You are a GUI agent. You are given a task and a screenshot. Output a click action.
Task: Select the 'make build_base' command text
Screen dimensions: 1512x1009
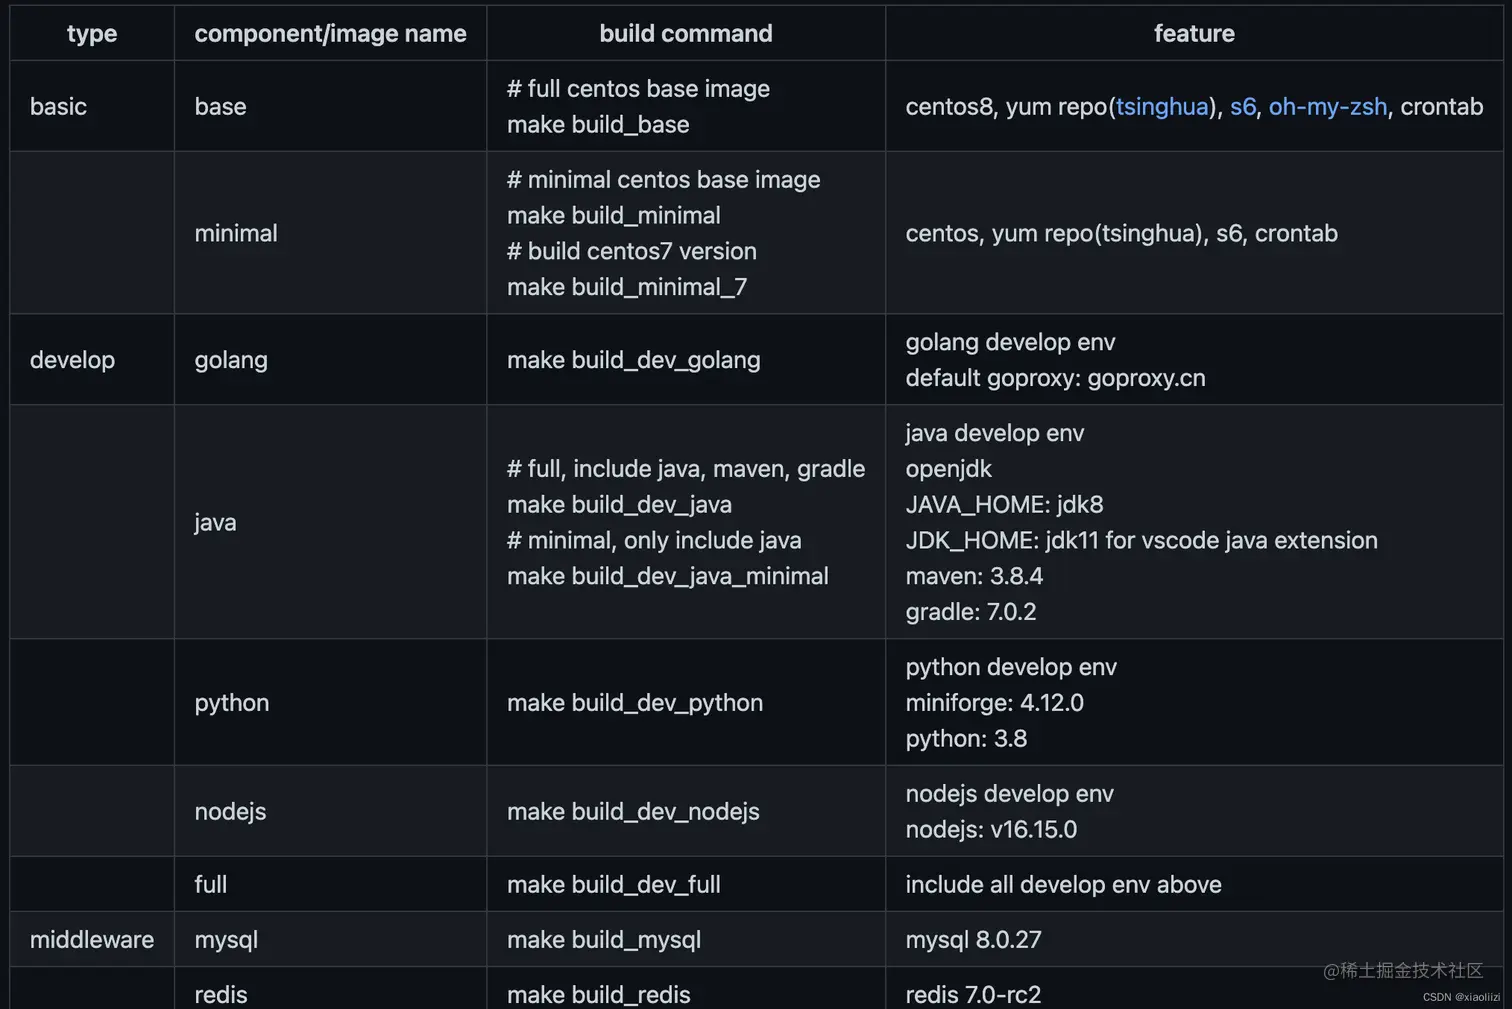[598, 125]
